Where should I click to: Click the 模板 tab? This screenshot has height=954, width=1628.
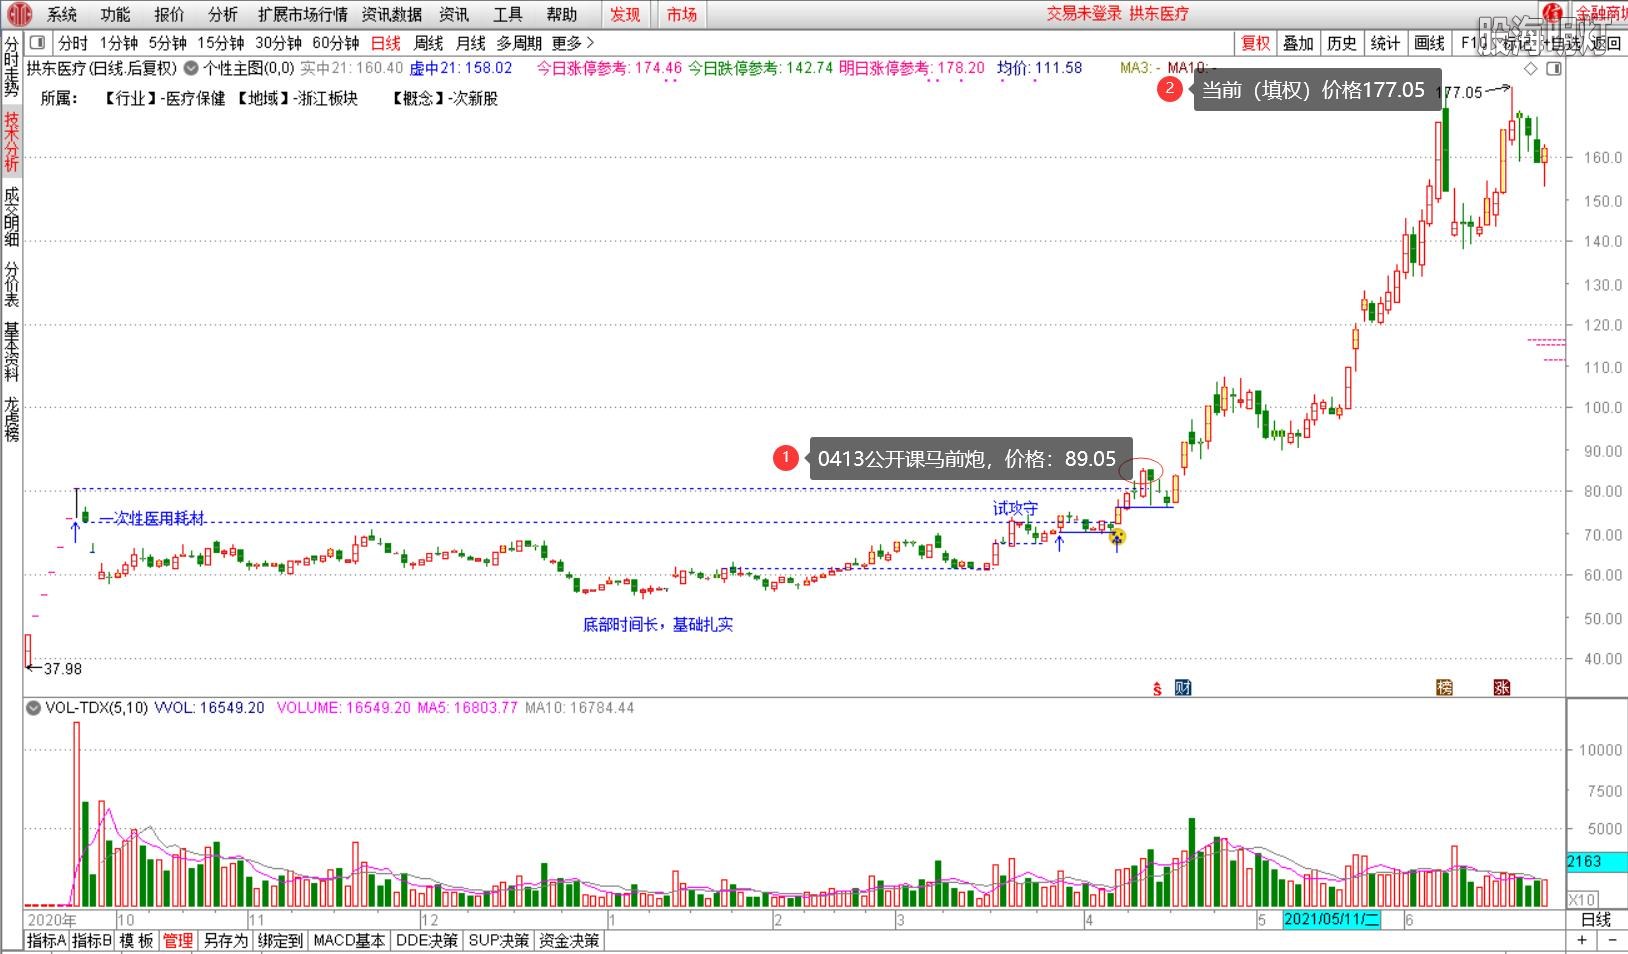(137, 941)
